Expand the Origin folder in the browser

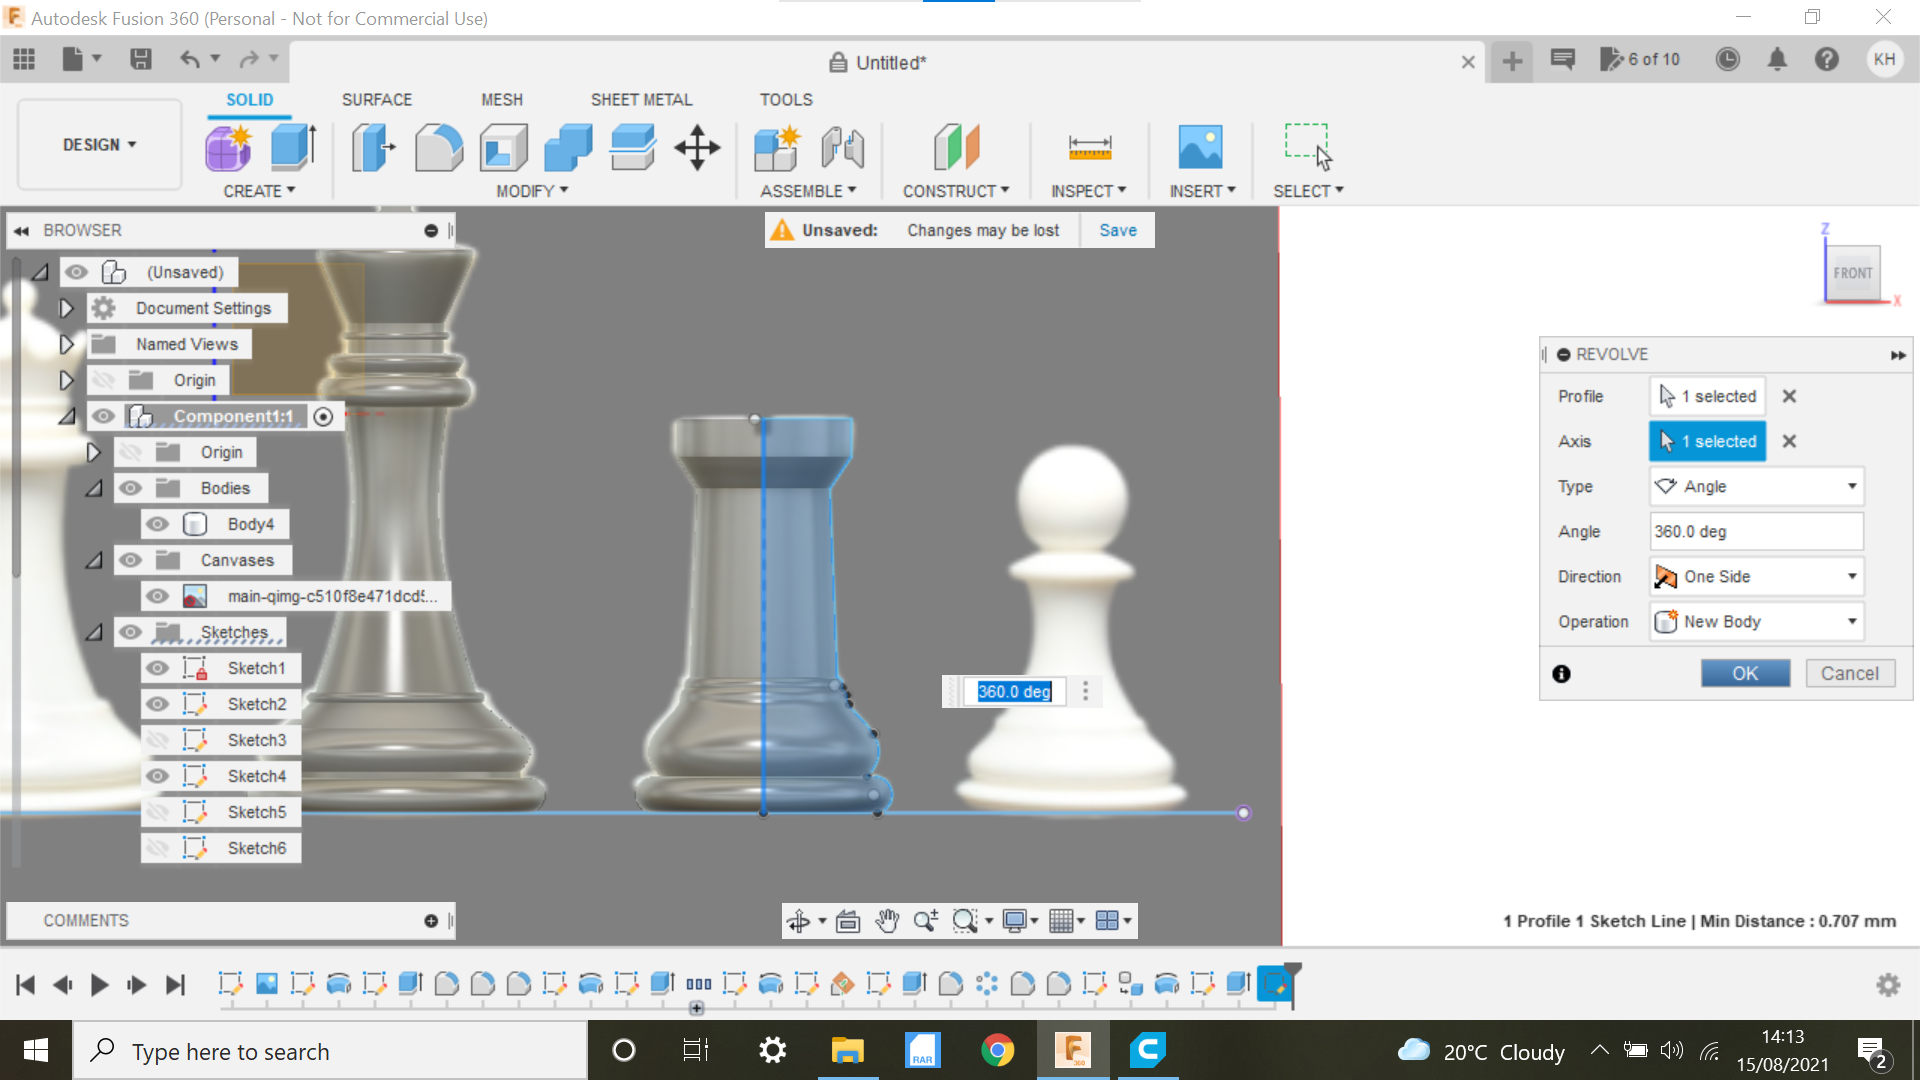click(x=66, y=380)
